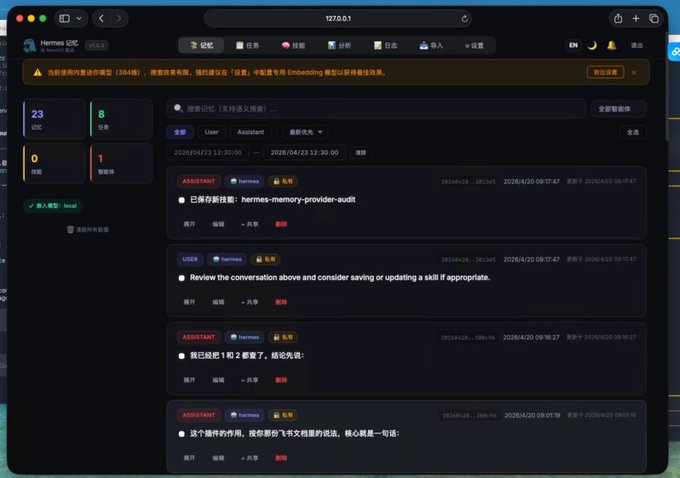Toggle the Safari sidebar icon
The height and width of the screenshot is (478, 680).
65,18
